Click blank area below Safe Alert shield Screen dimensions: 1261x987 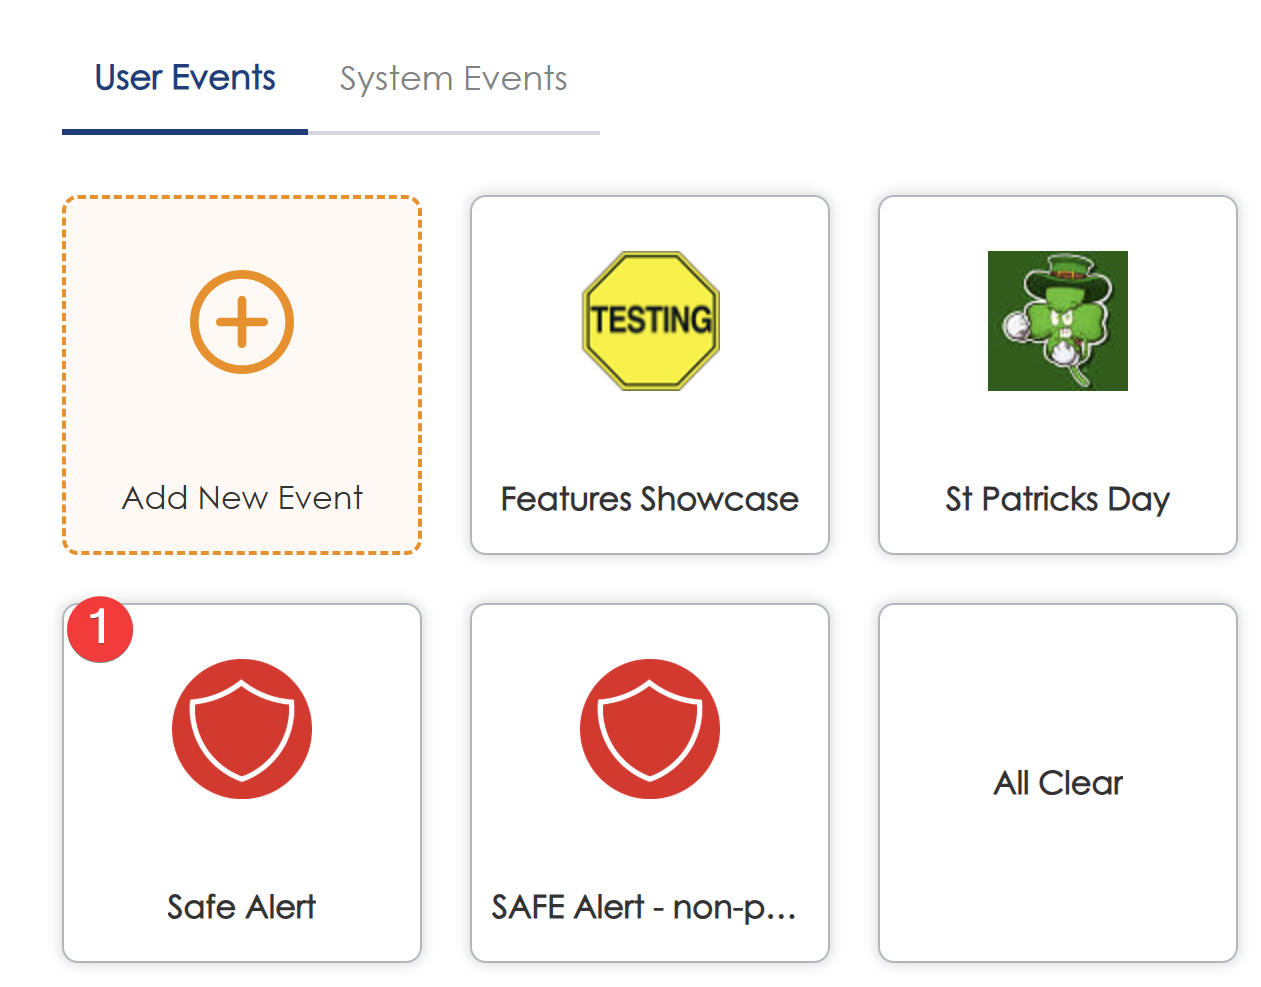pyautogui.click(x=242, y=845)
